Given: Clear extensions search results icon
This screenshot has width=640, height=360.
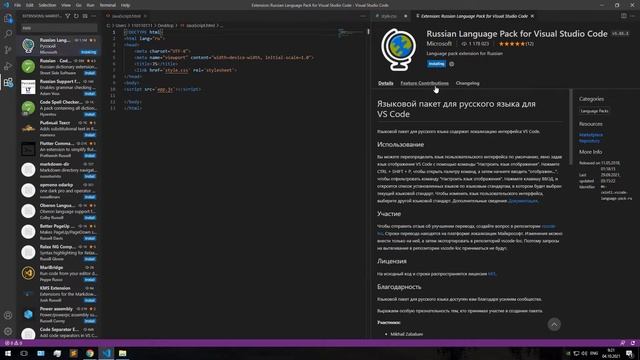Looking at the screenshot, I should (85, 16).
